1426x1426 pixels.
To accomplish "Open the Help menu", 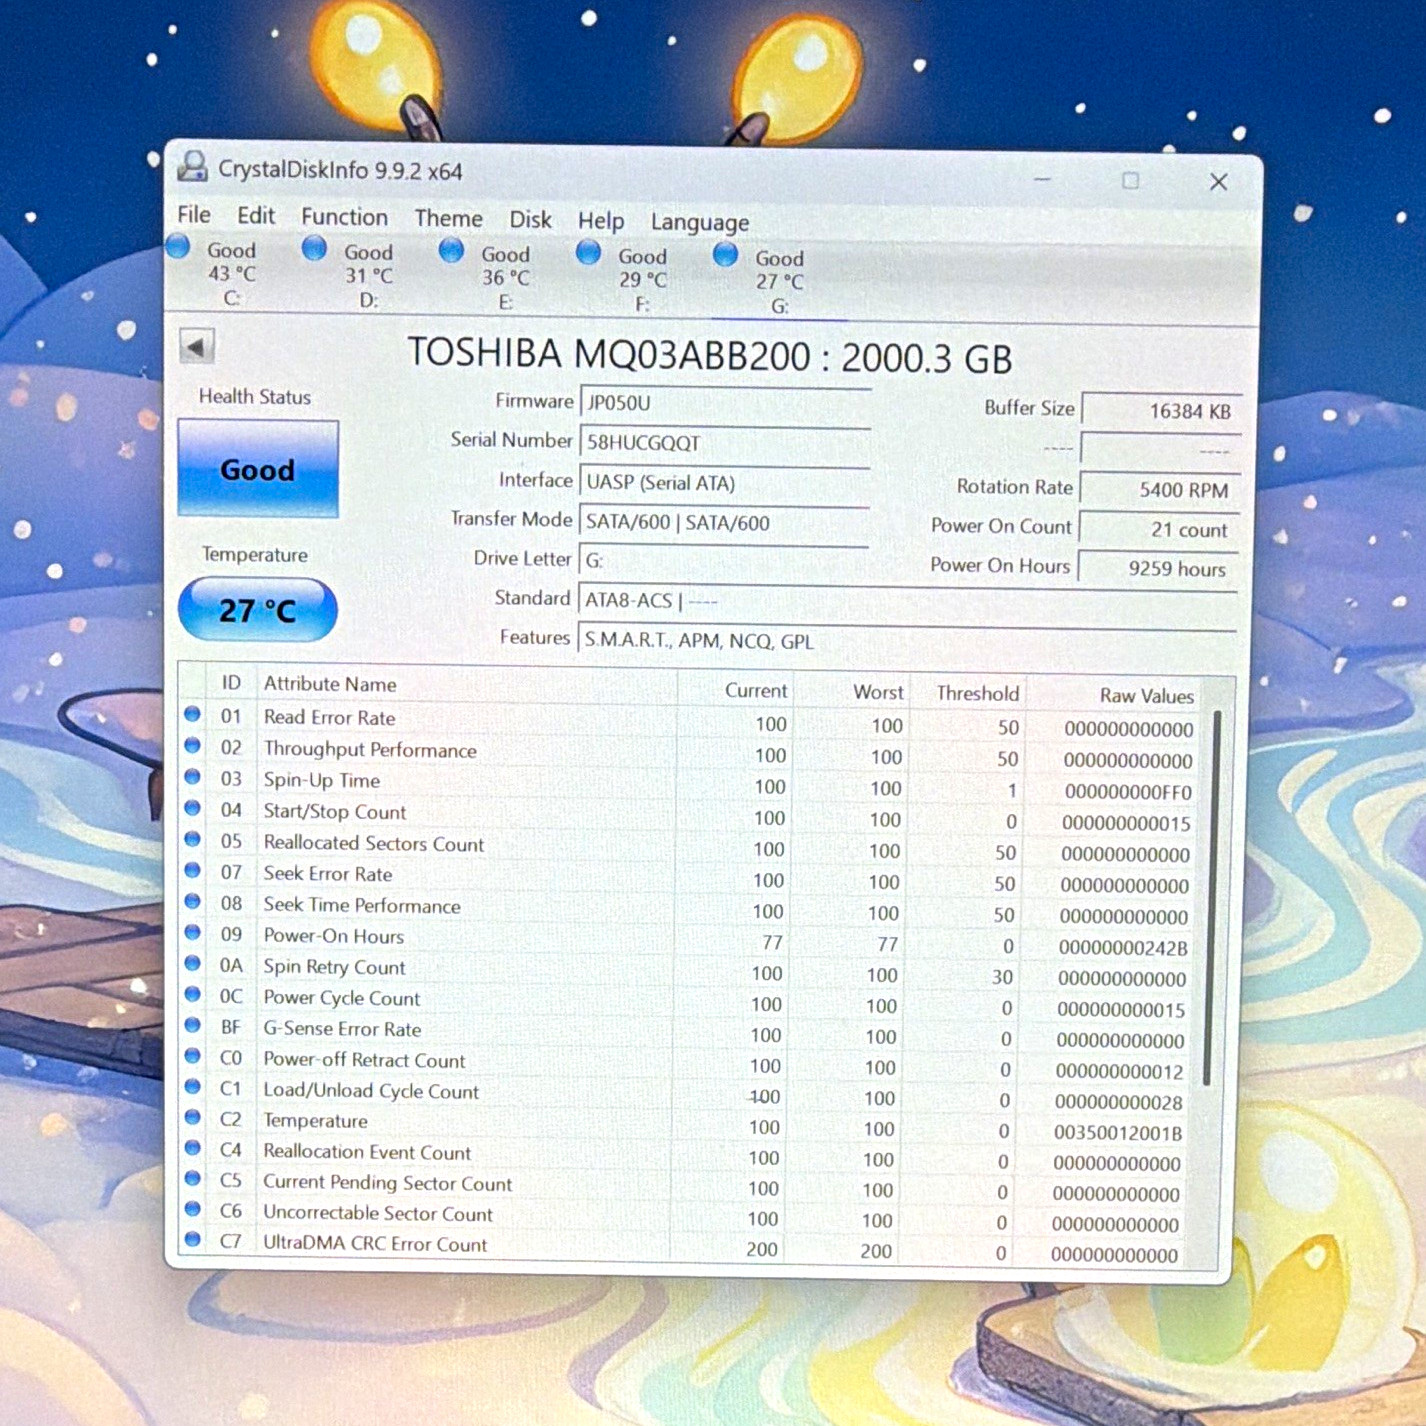I will coord(601,221).
